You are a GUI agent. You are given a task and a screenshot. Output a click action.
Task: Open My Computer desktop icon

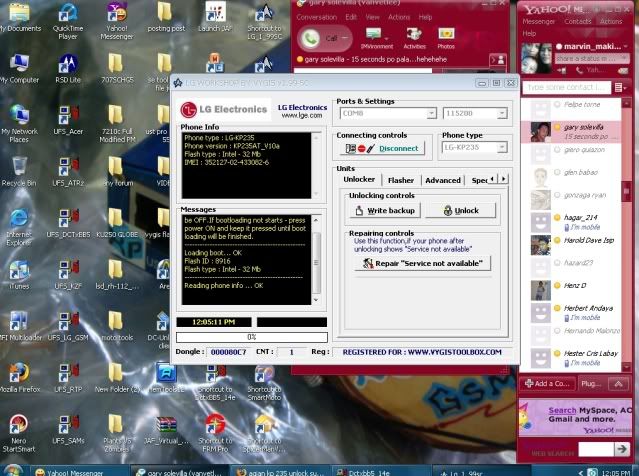(20, 68)
